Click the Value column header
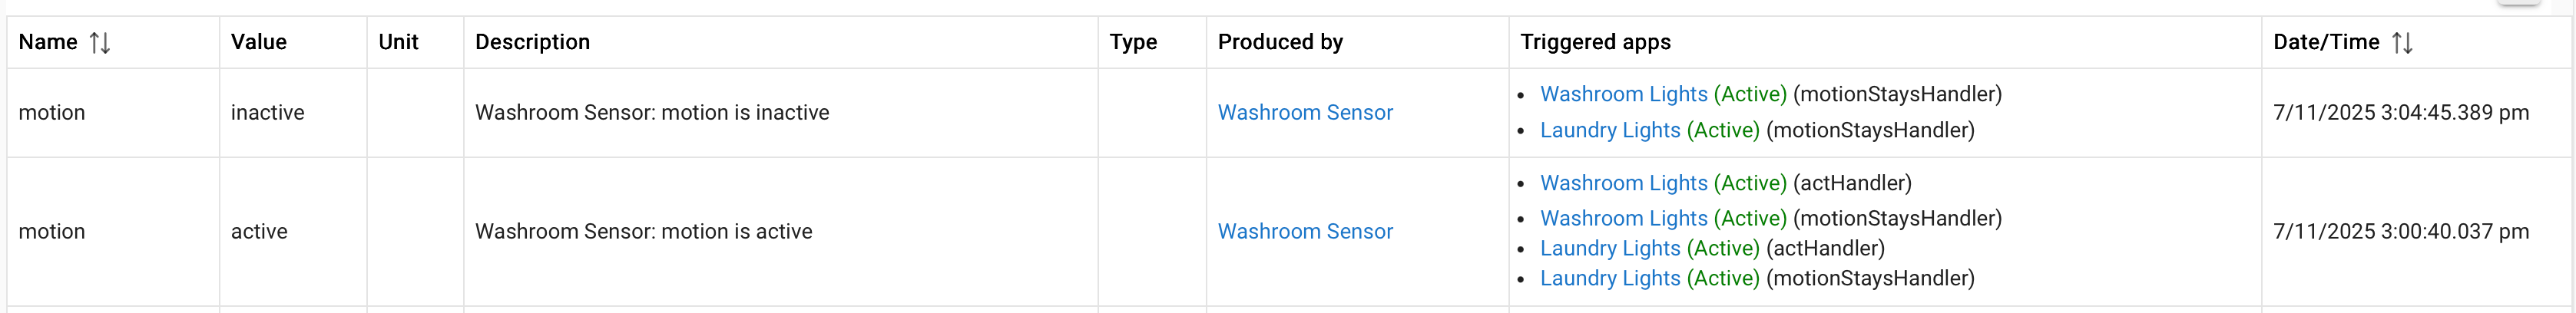Screen dimensions: 2576x313 258,42
